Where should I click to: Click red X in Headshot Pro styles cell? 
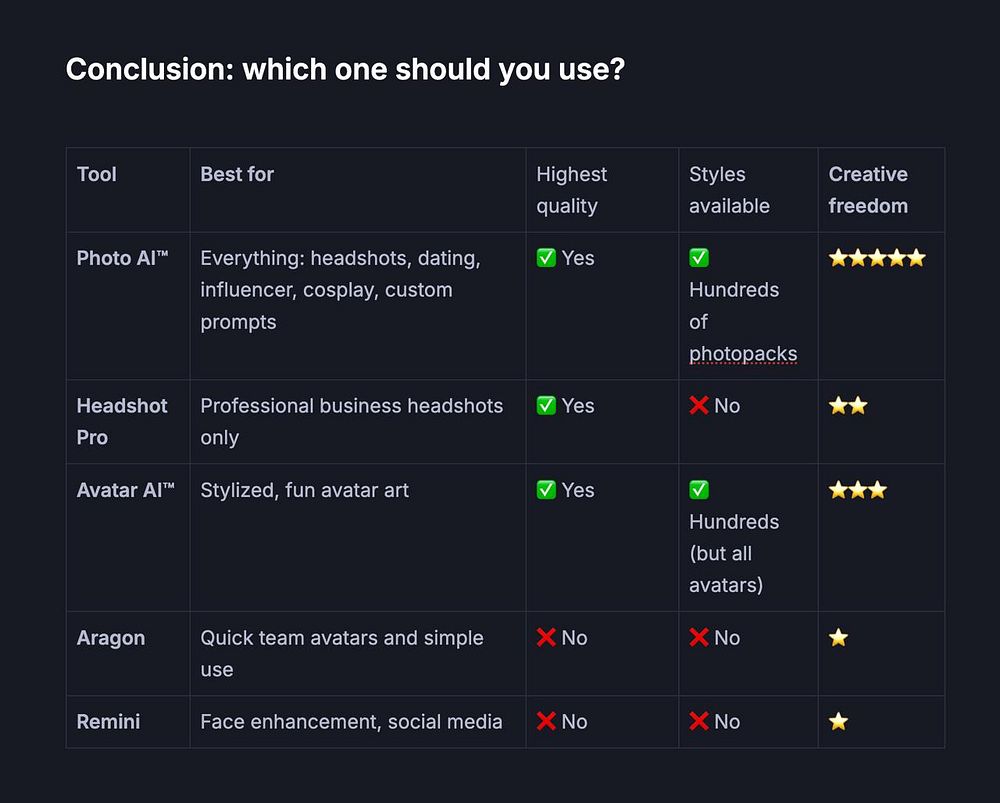point(699,406)
